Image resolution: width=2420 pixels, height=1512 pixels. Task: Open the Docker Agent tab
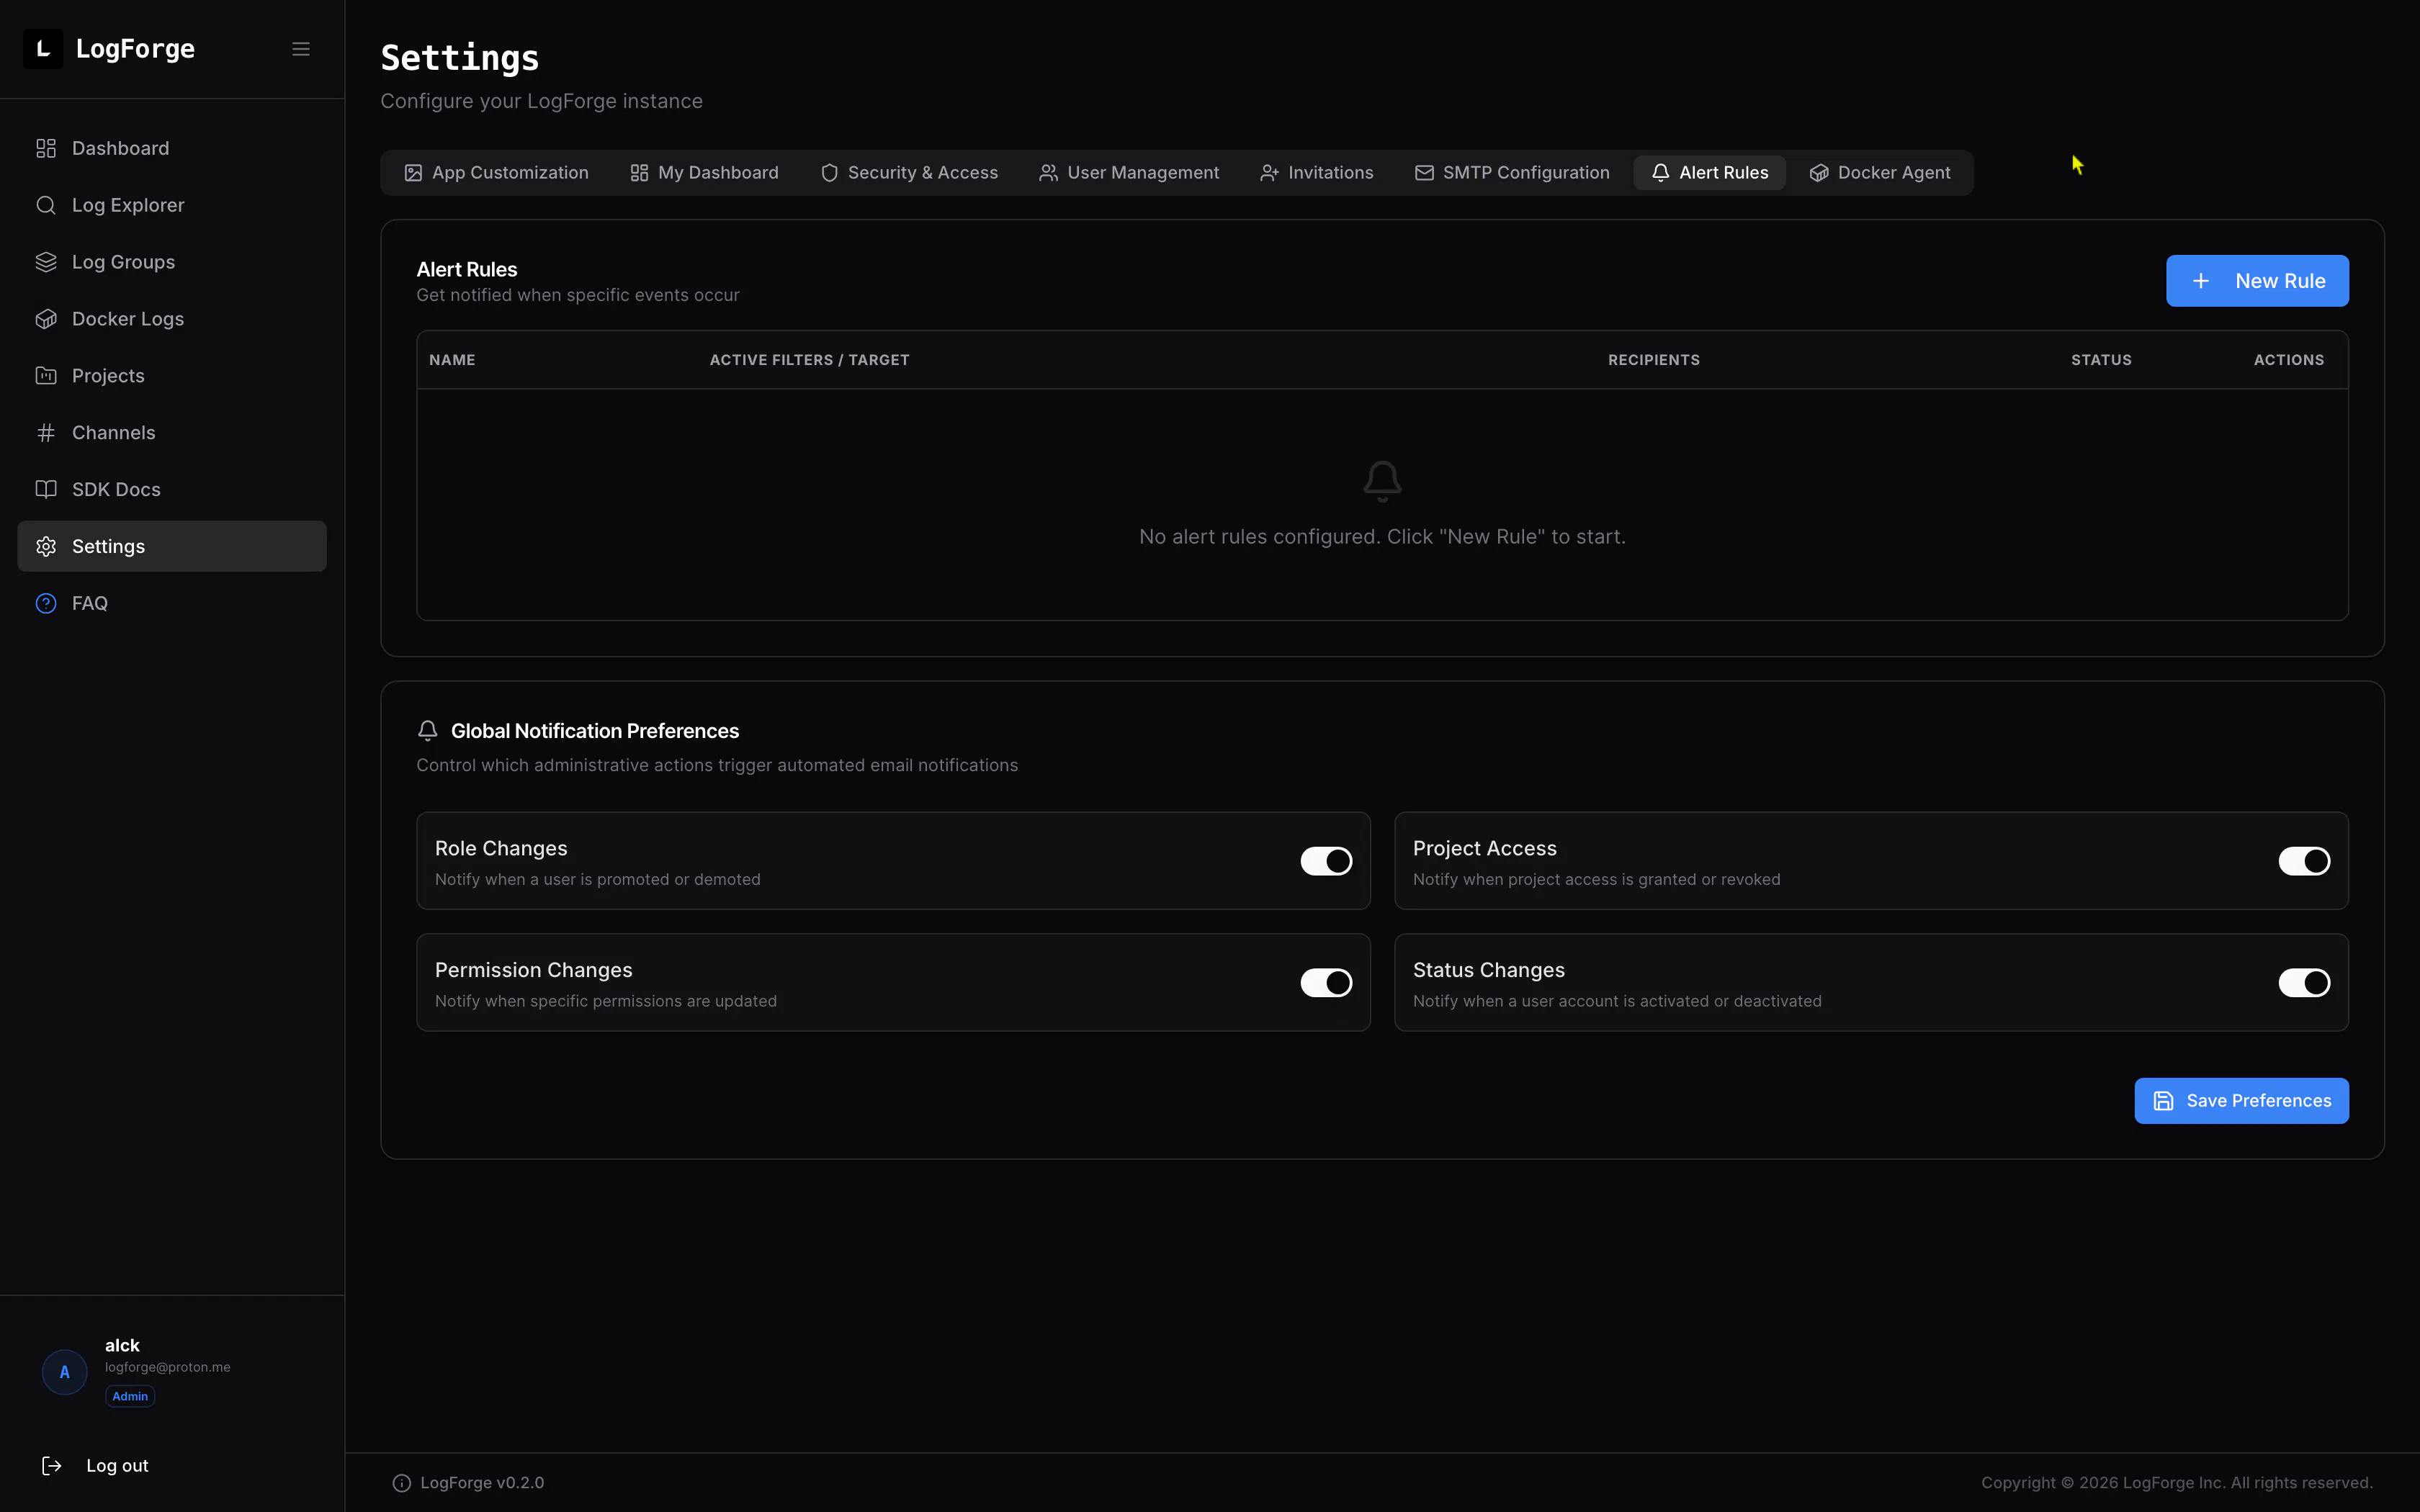tap(1880, 173)
